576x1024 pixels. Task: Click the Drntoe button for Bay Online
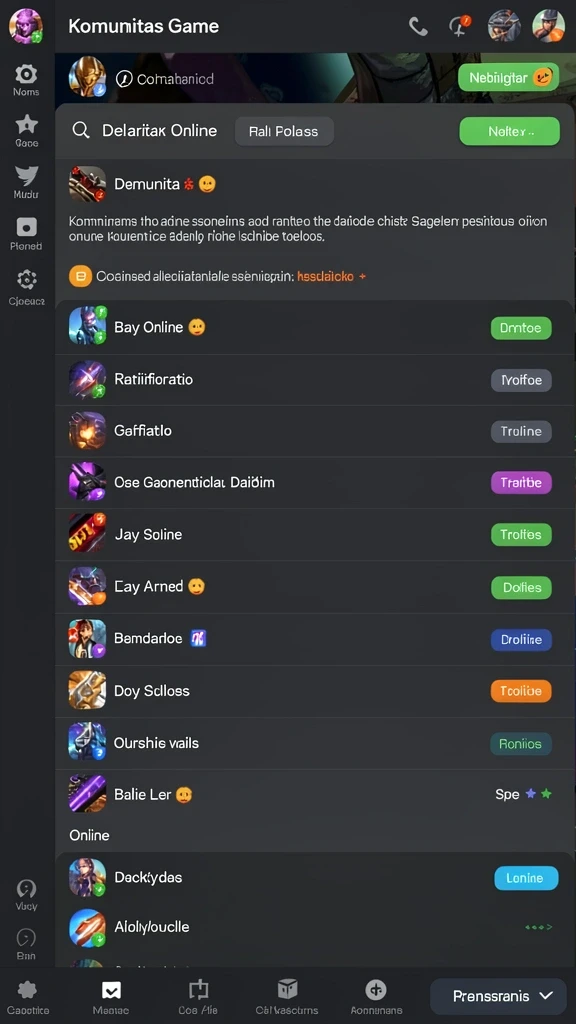click(520, 328)
